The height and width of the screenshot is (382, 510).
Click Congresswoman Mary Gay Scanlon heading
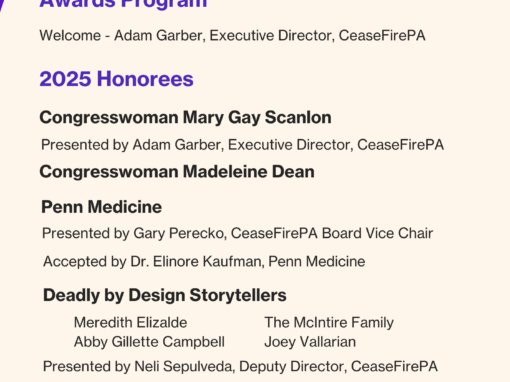point(185,118)
